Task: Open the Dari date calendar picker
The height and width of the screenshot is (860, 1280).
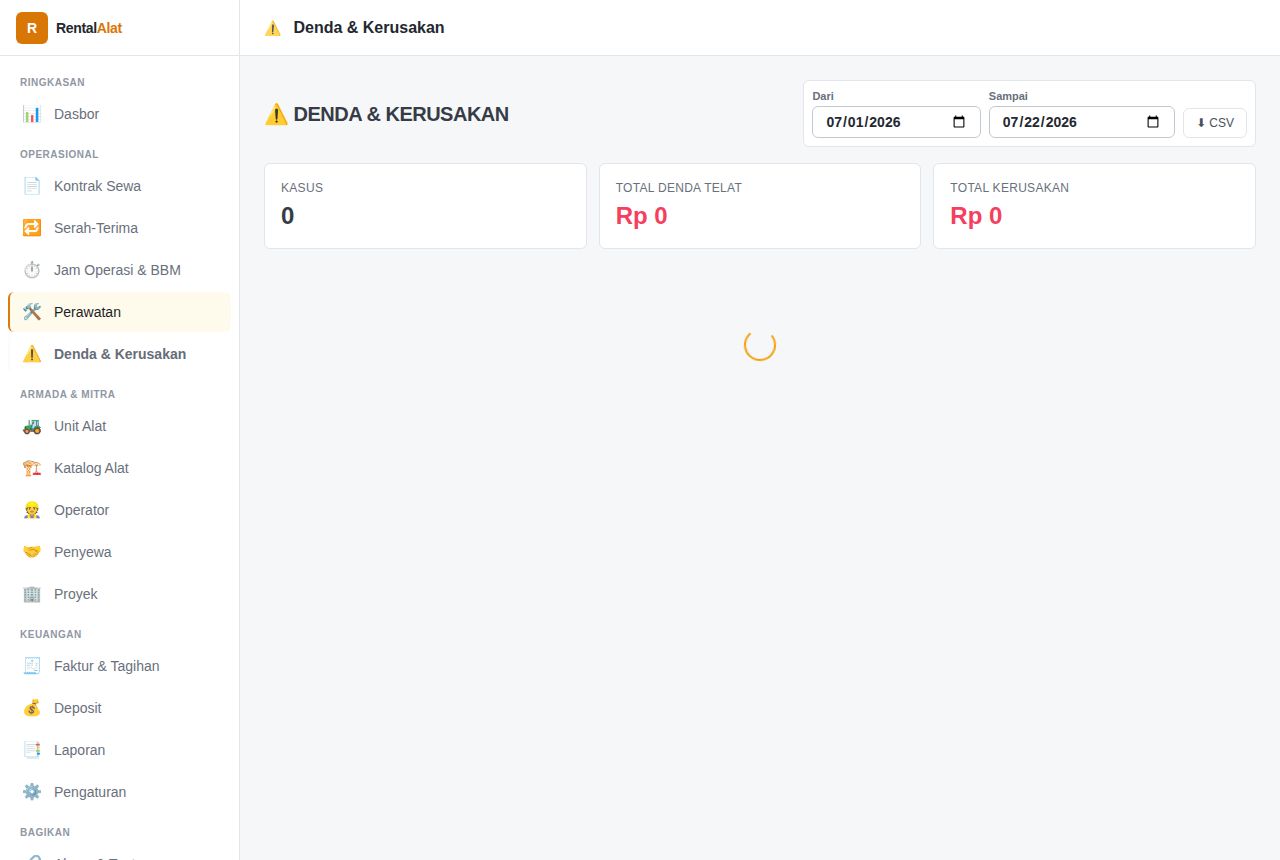Action: click(x=959, y=122)
